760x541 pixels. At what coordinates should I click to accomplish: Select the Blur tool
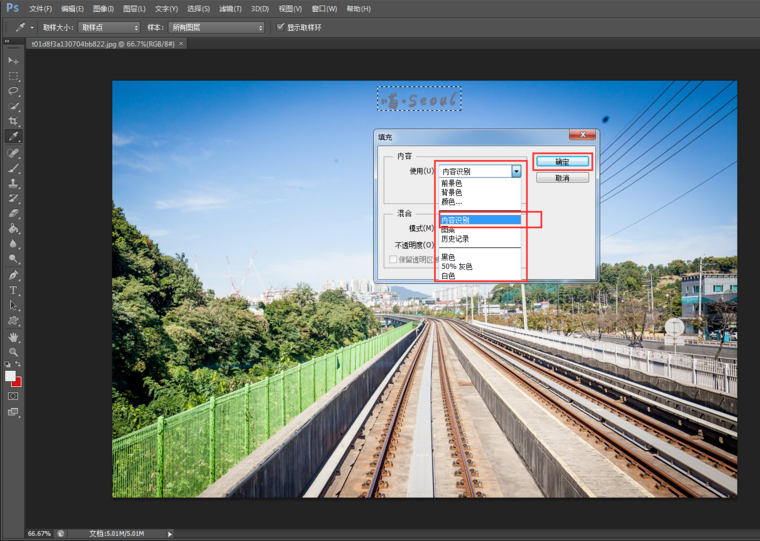(x=13, y=243)
